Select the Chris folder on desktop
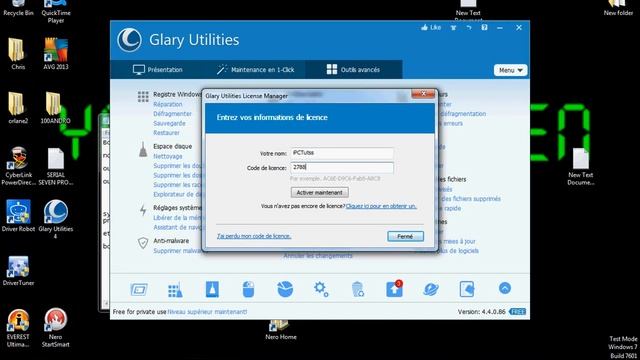 click(18, 54)
